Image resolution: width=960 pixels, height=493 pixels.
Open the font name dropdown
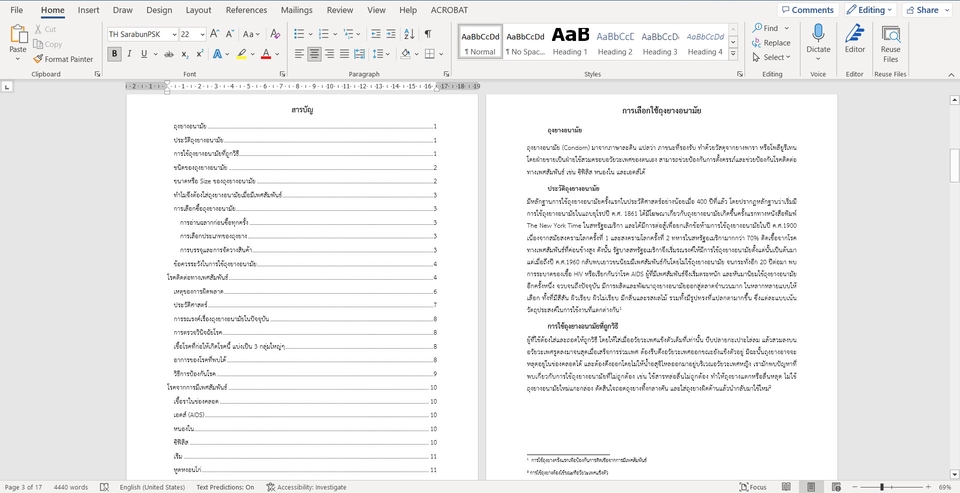(174, 34)
